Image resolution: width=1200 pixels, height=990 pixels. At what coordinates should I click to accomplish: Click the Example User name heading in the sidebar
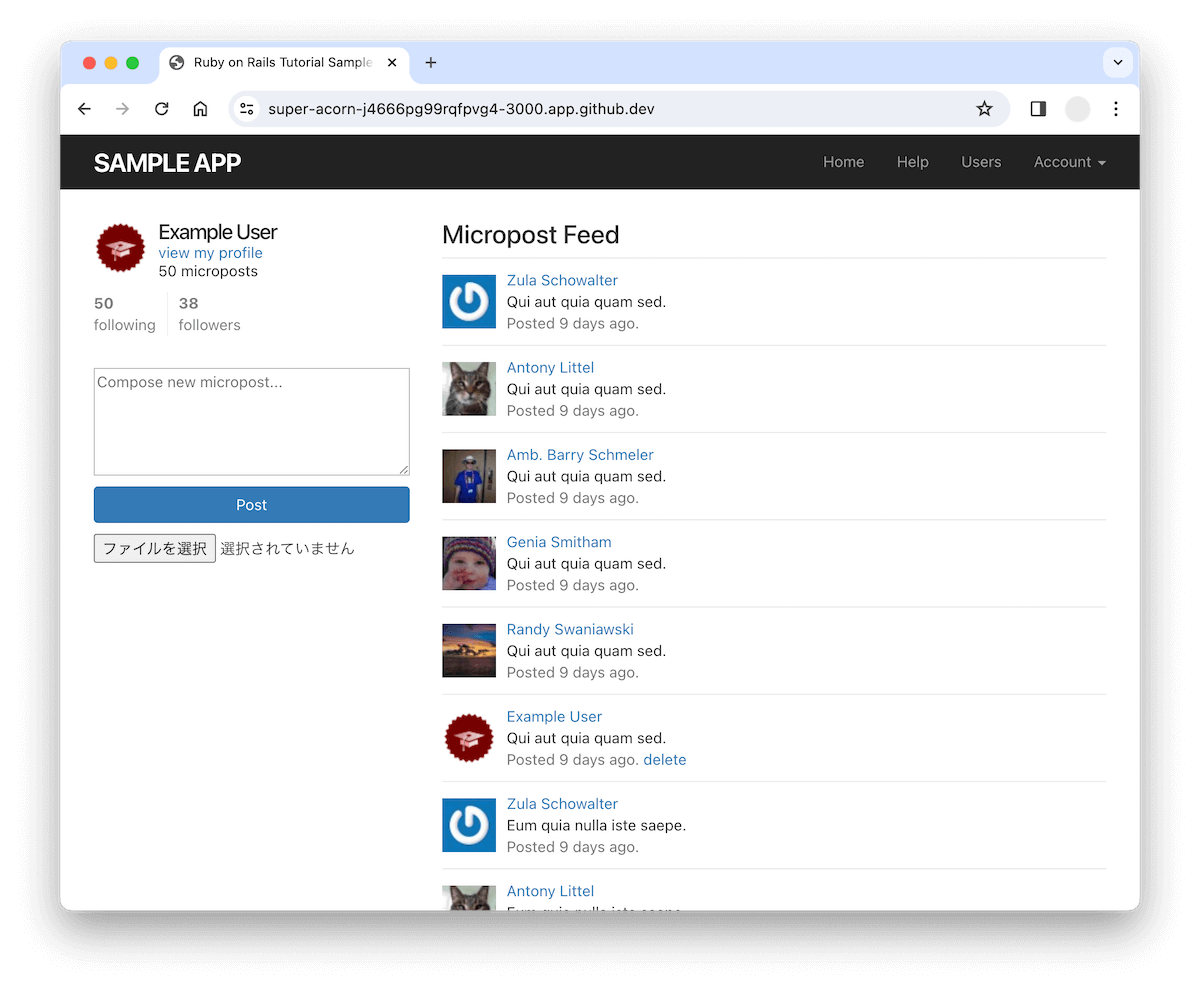[218, 232]
